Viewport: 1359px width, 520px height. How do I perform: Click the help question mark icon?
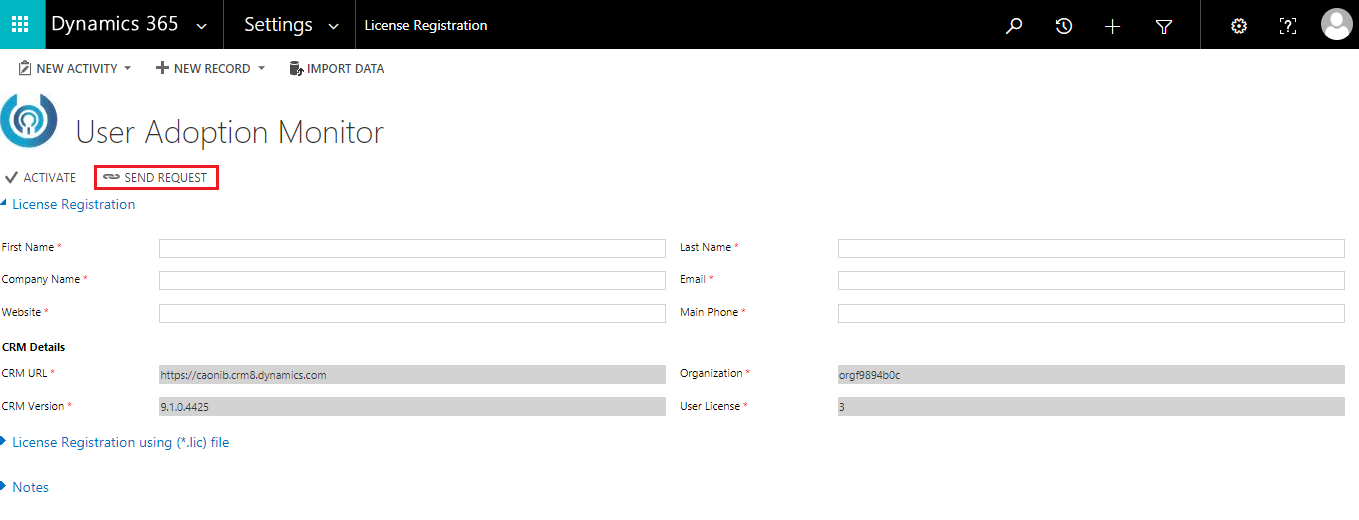pos(1288,26)
